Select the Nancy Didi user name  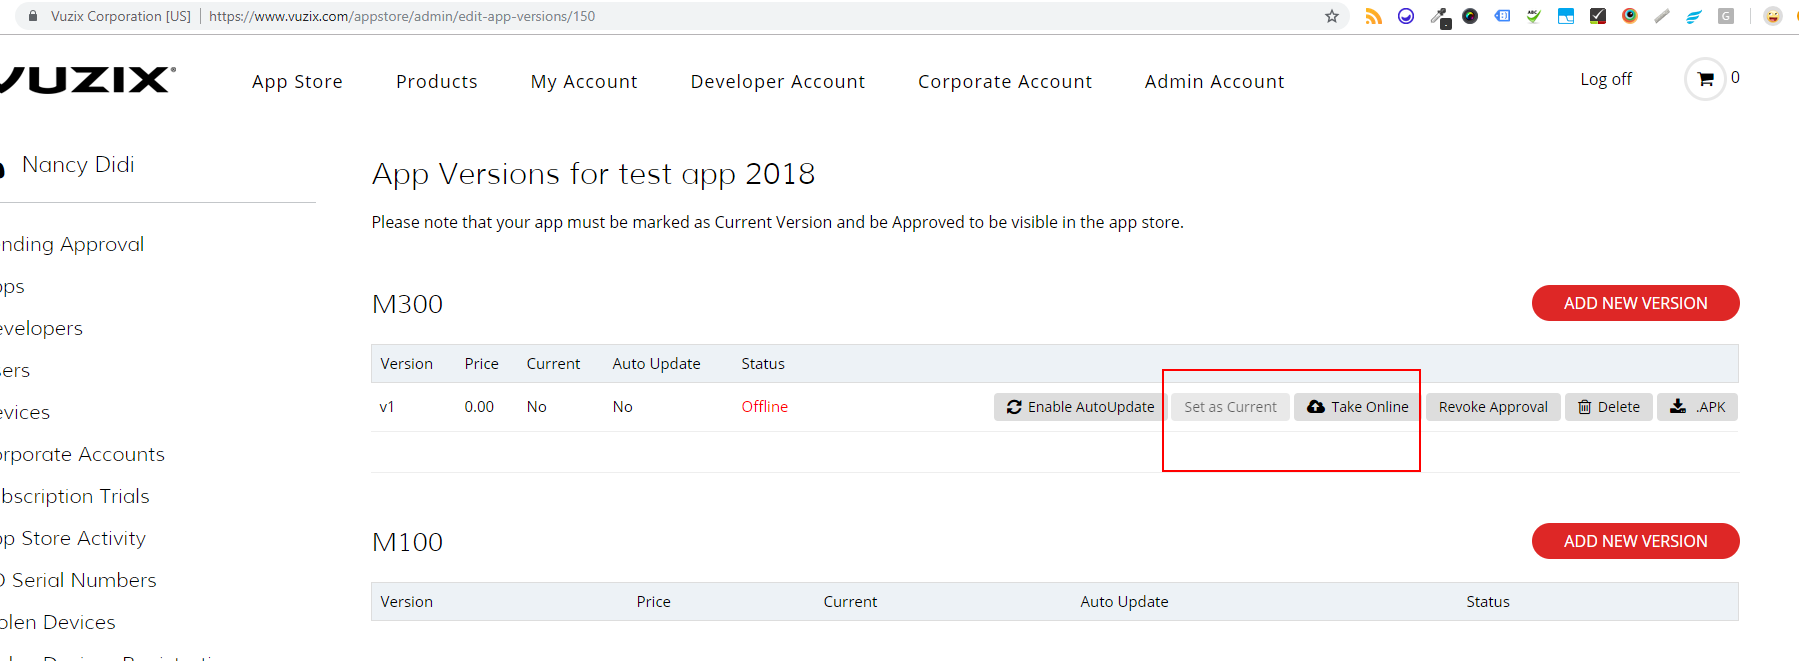pos(78,165)
